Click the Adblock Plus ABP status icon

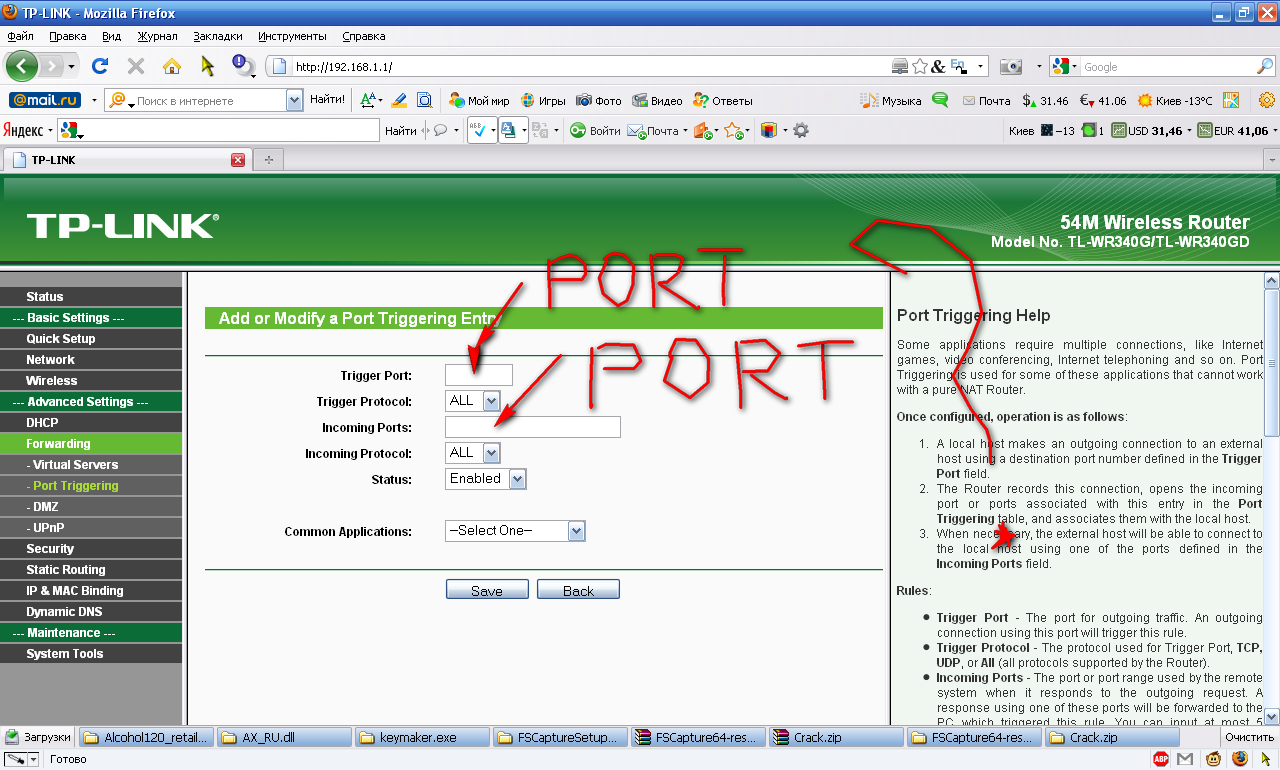tap(1162, 759)
